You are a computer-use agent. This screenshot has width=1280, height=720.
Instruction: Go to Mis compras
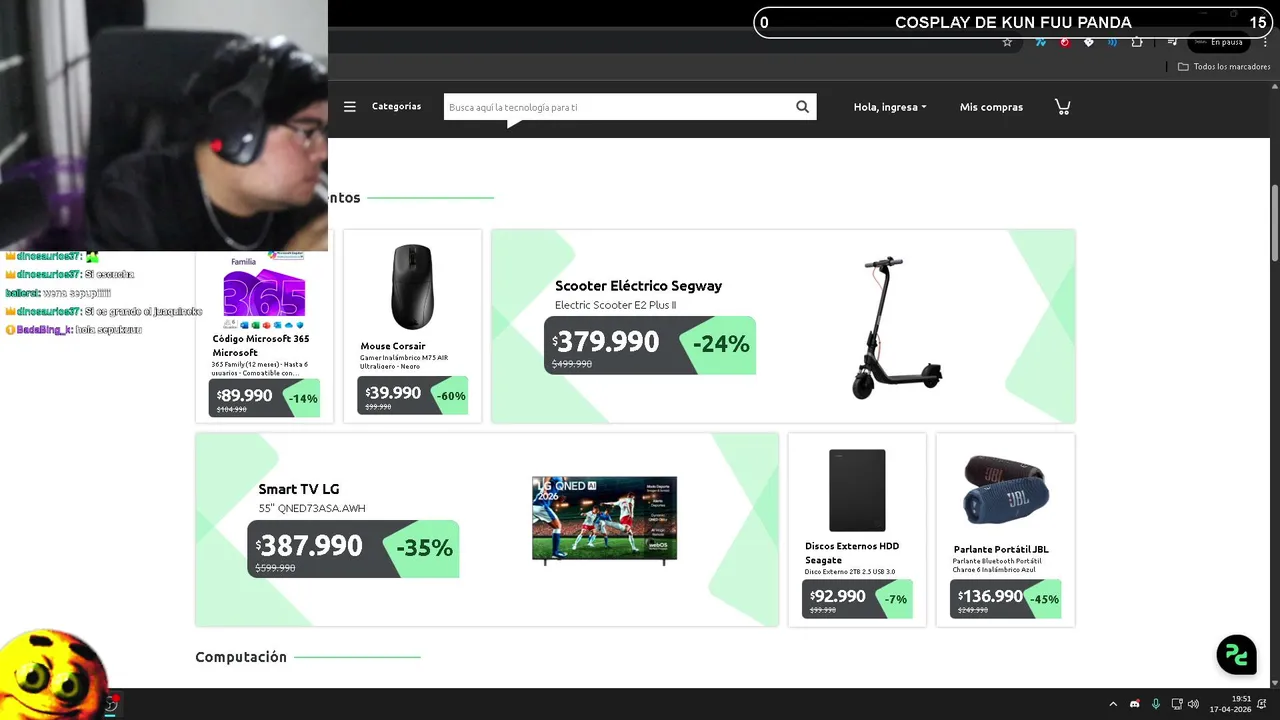pyautogui.click(x=991, y=107)
